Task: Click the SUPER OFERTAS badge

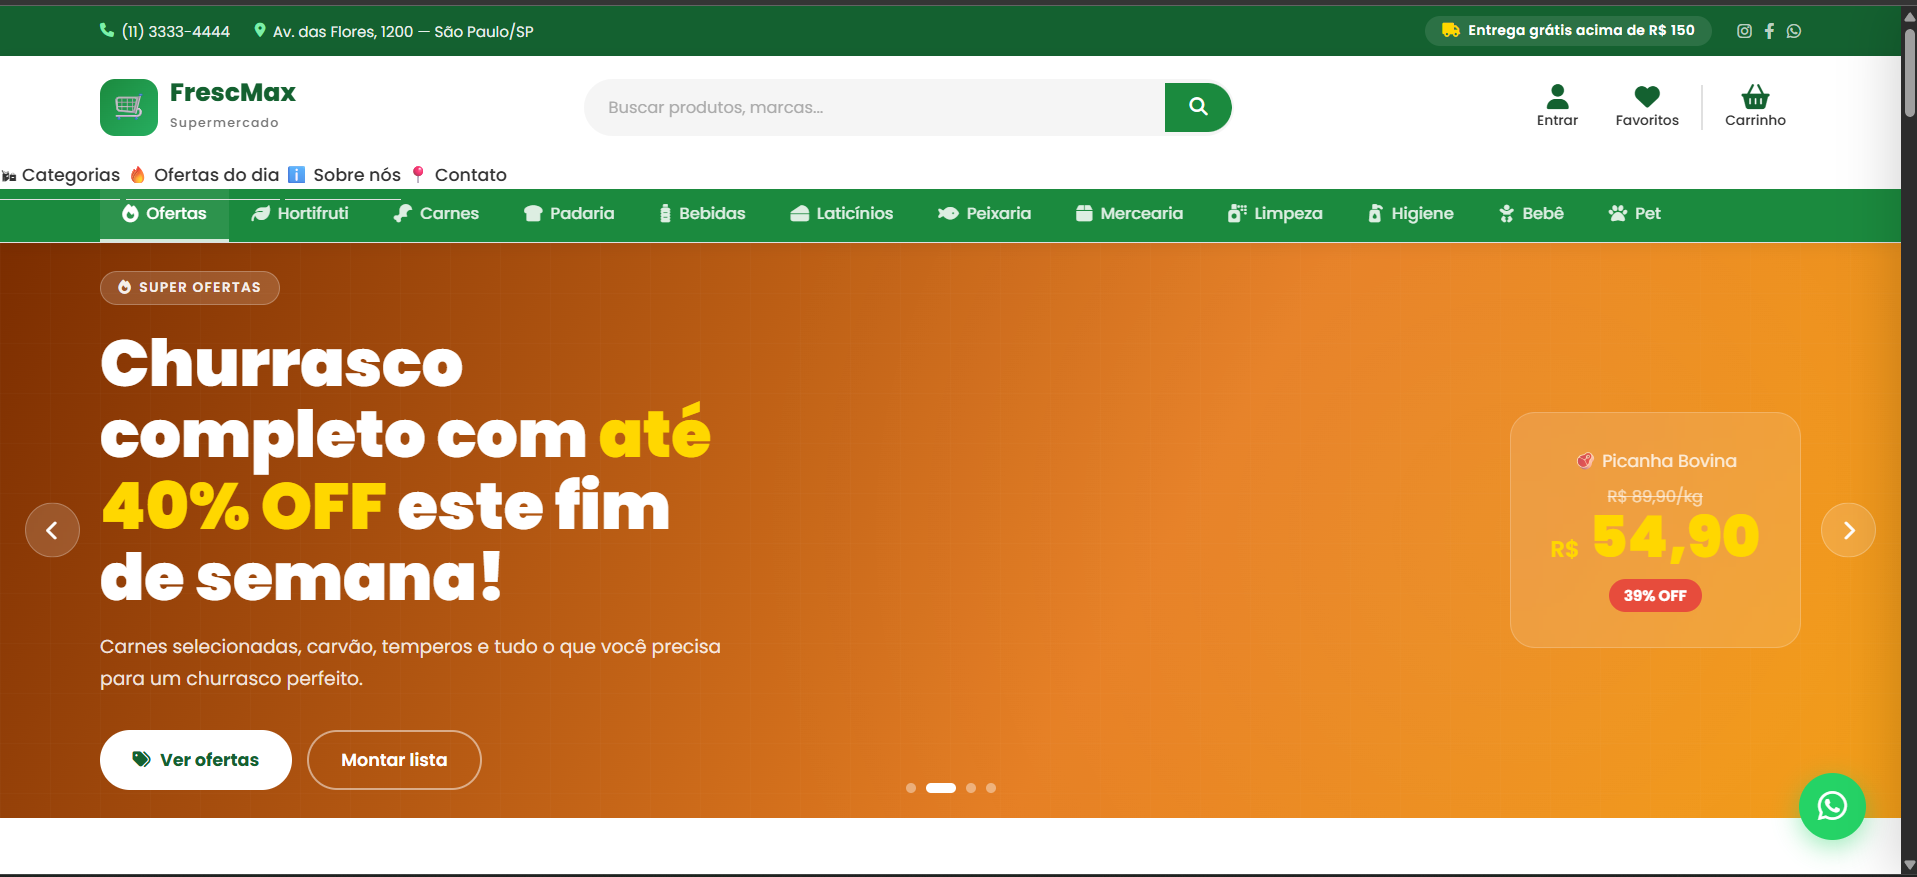Action: (x=190, y=288)
